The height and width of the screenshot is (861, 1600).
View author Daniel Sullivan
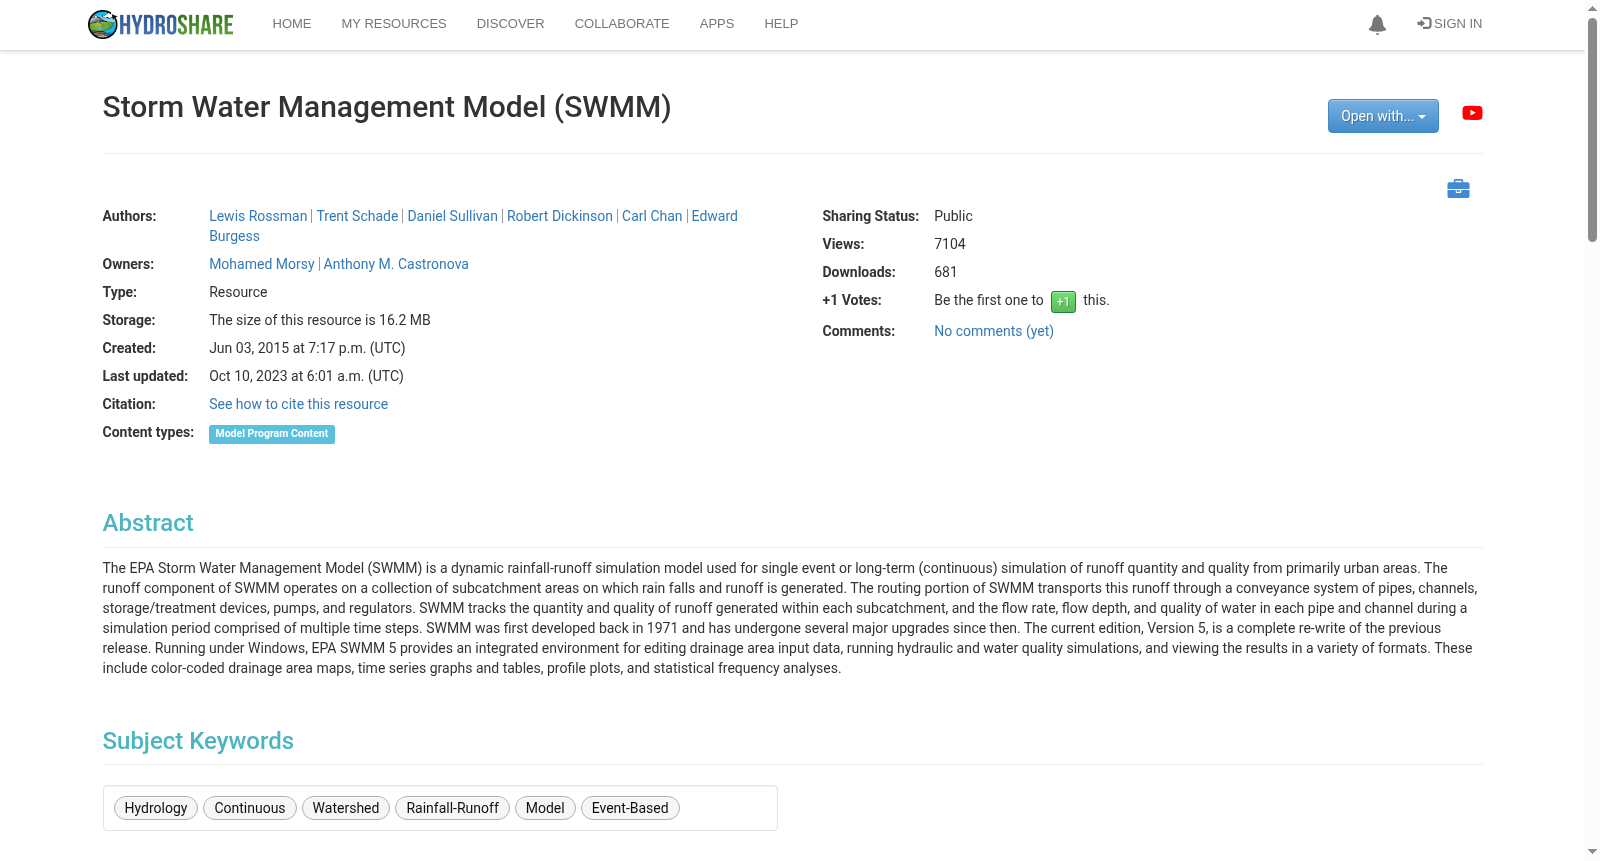point(452,216)
